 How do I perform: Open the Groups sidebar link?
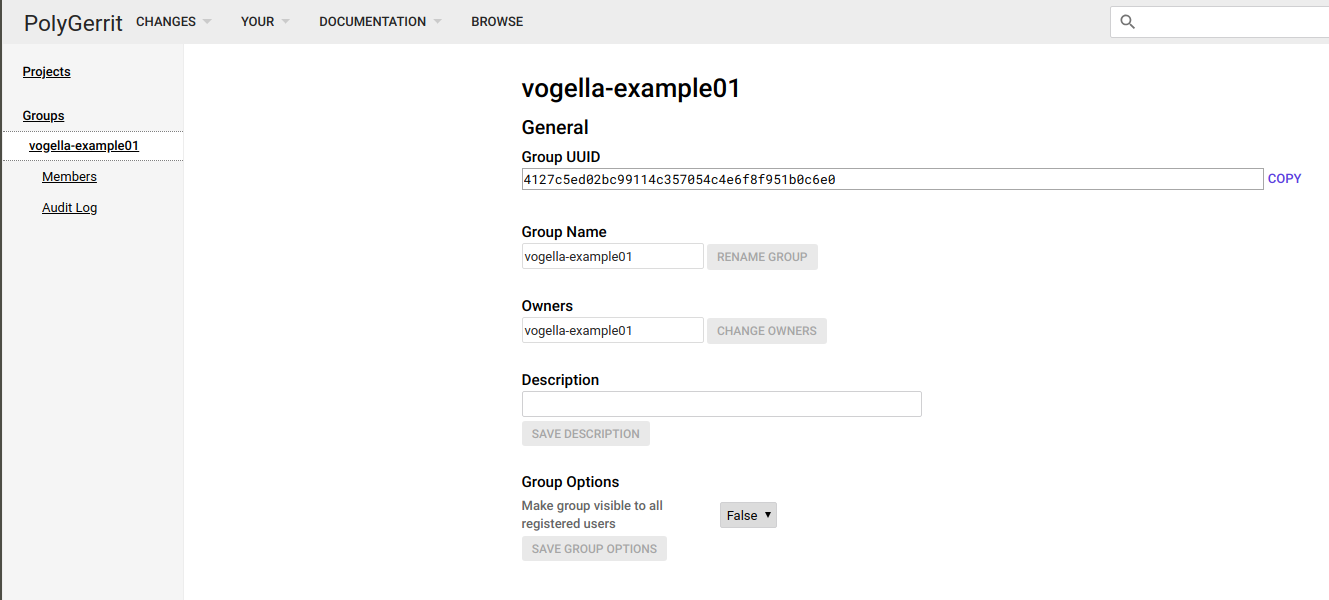44,116
